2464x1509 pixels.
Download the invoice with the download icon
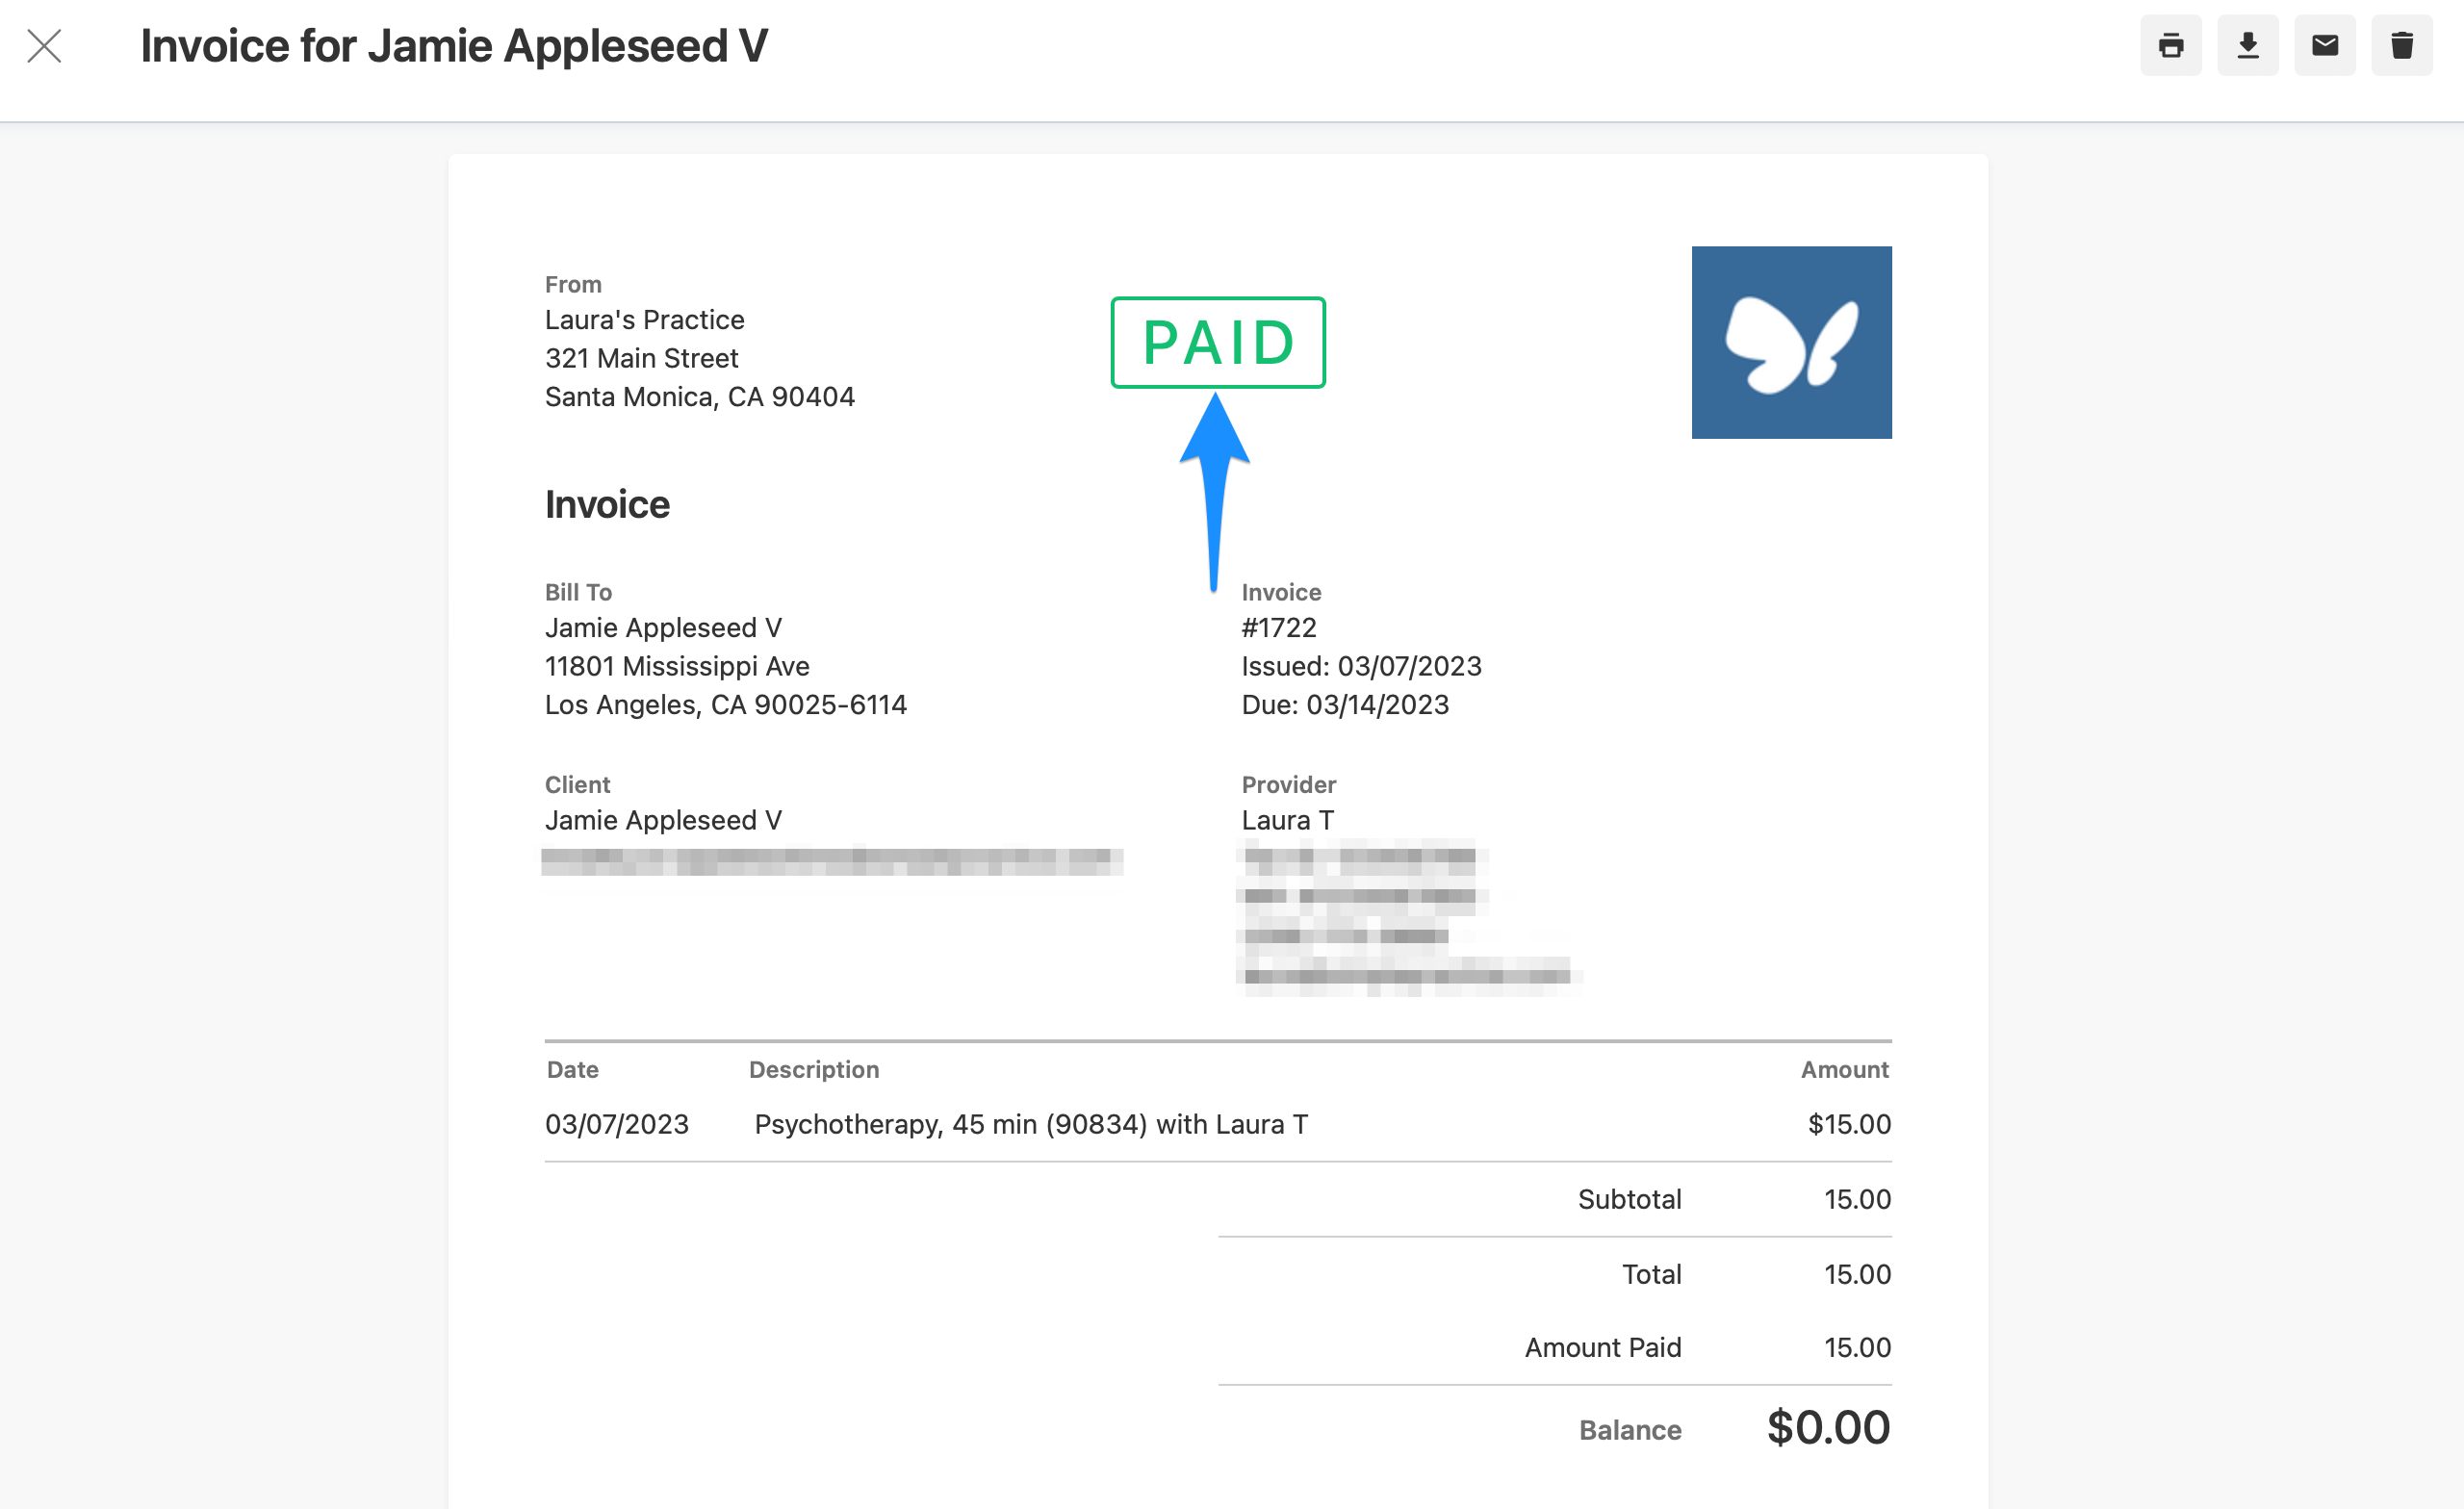[2247, 46]
